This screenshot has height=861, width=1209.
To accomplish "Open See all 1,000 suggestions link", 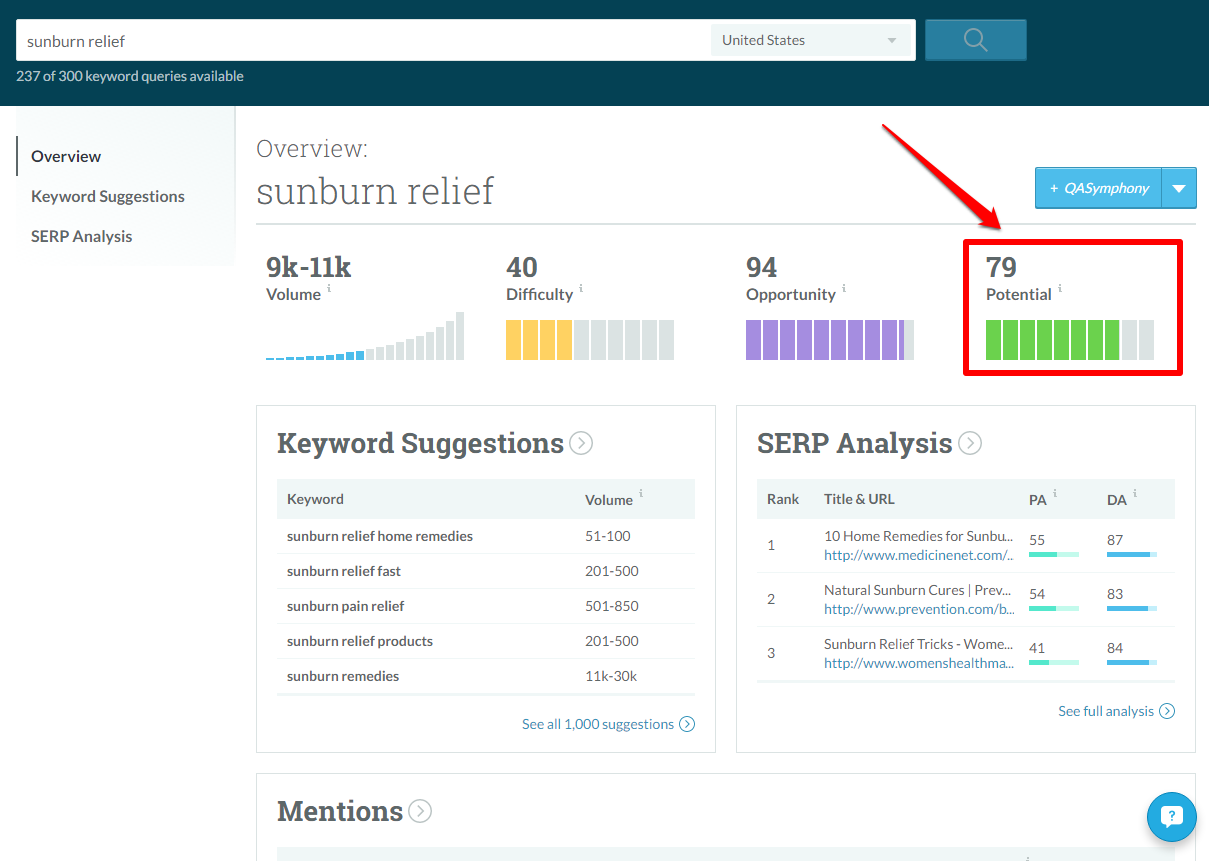I will point(598,724).
